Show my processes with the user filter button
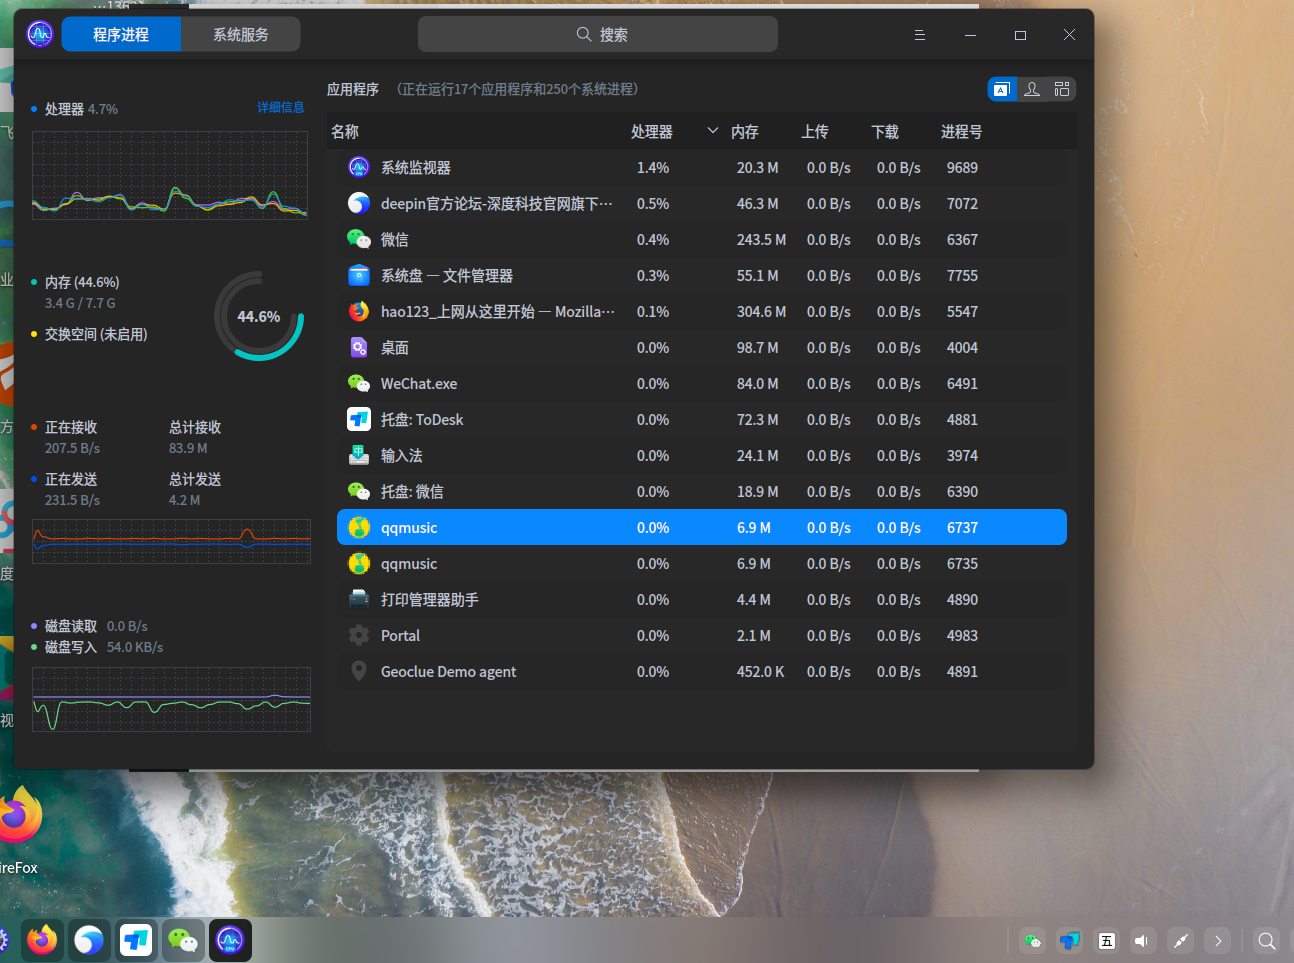This screenshot has height=963, width=1294. click(x=1032, y=89)
